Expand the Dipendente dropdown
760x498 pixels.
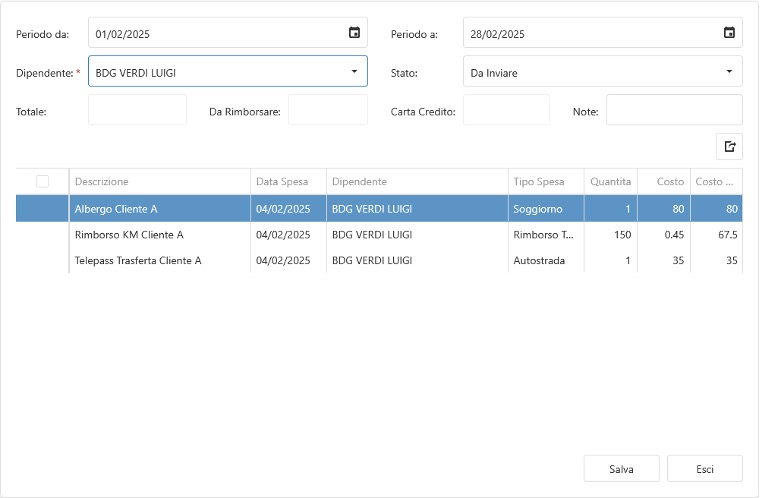[354, 72]
